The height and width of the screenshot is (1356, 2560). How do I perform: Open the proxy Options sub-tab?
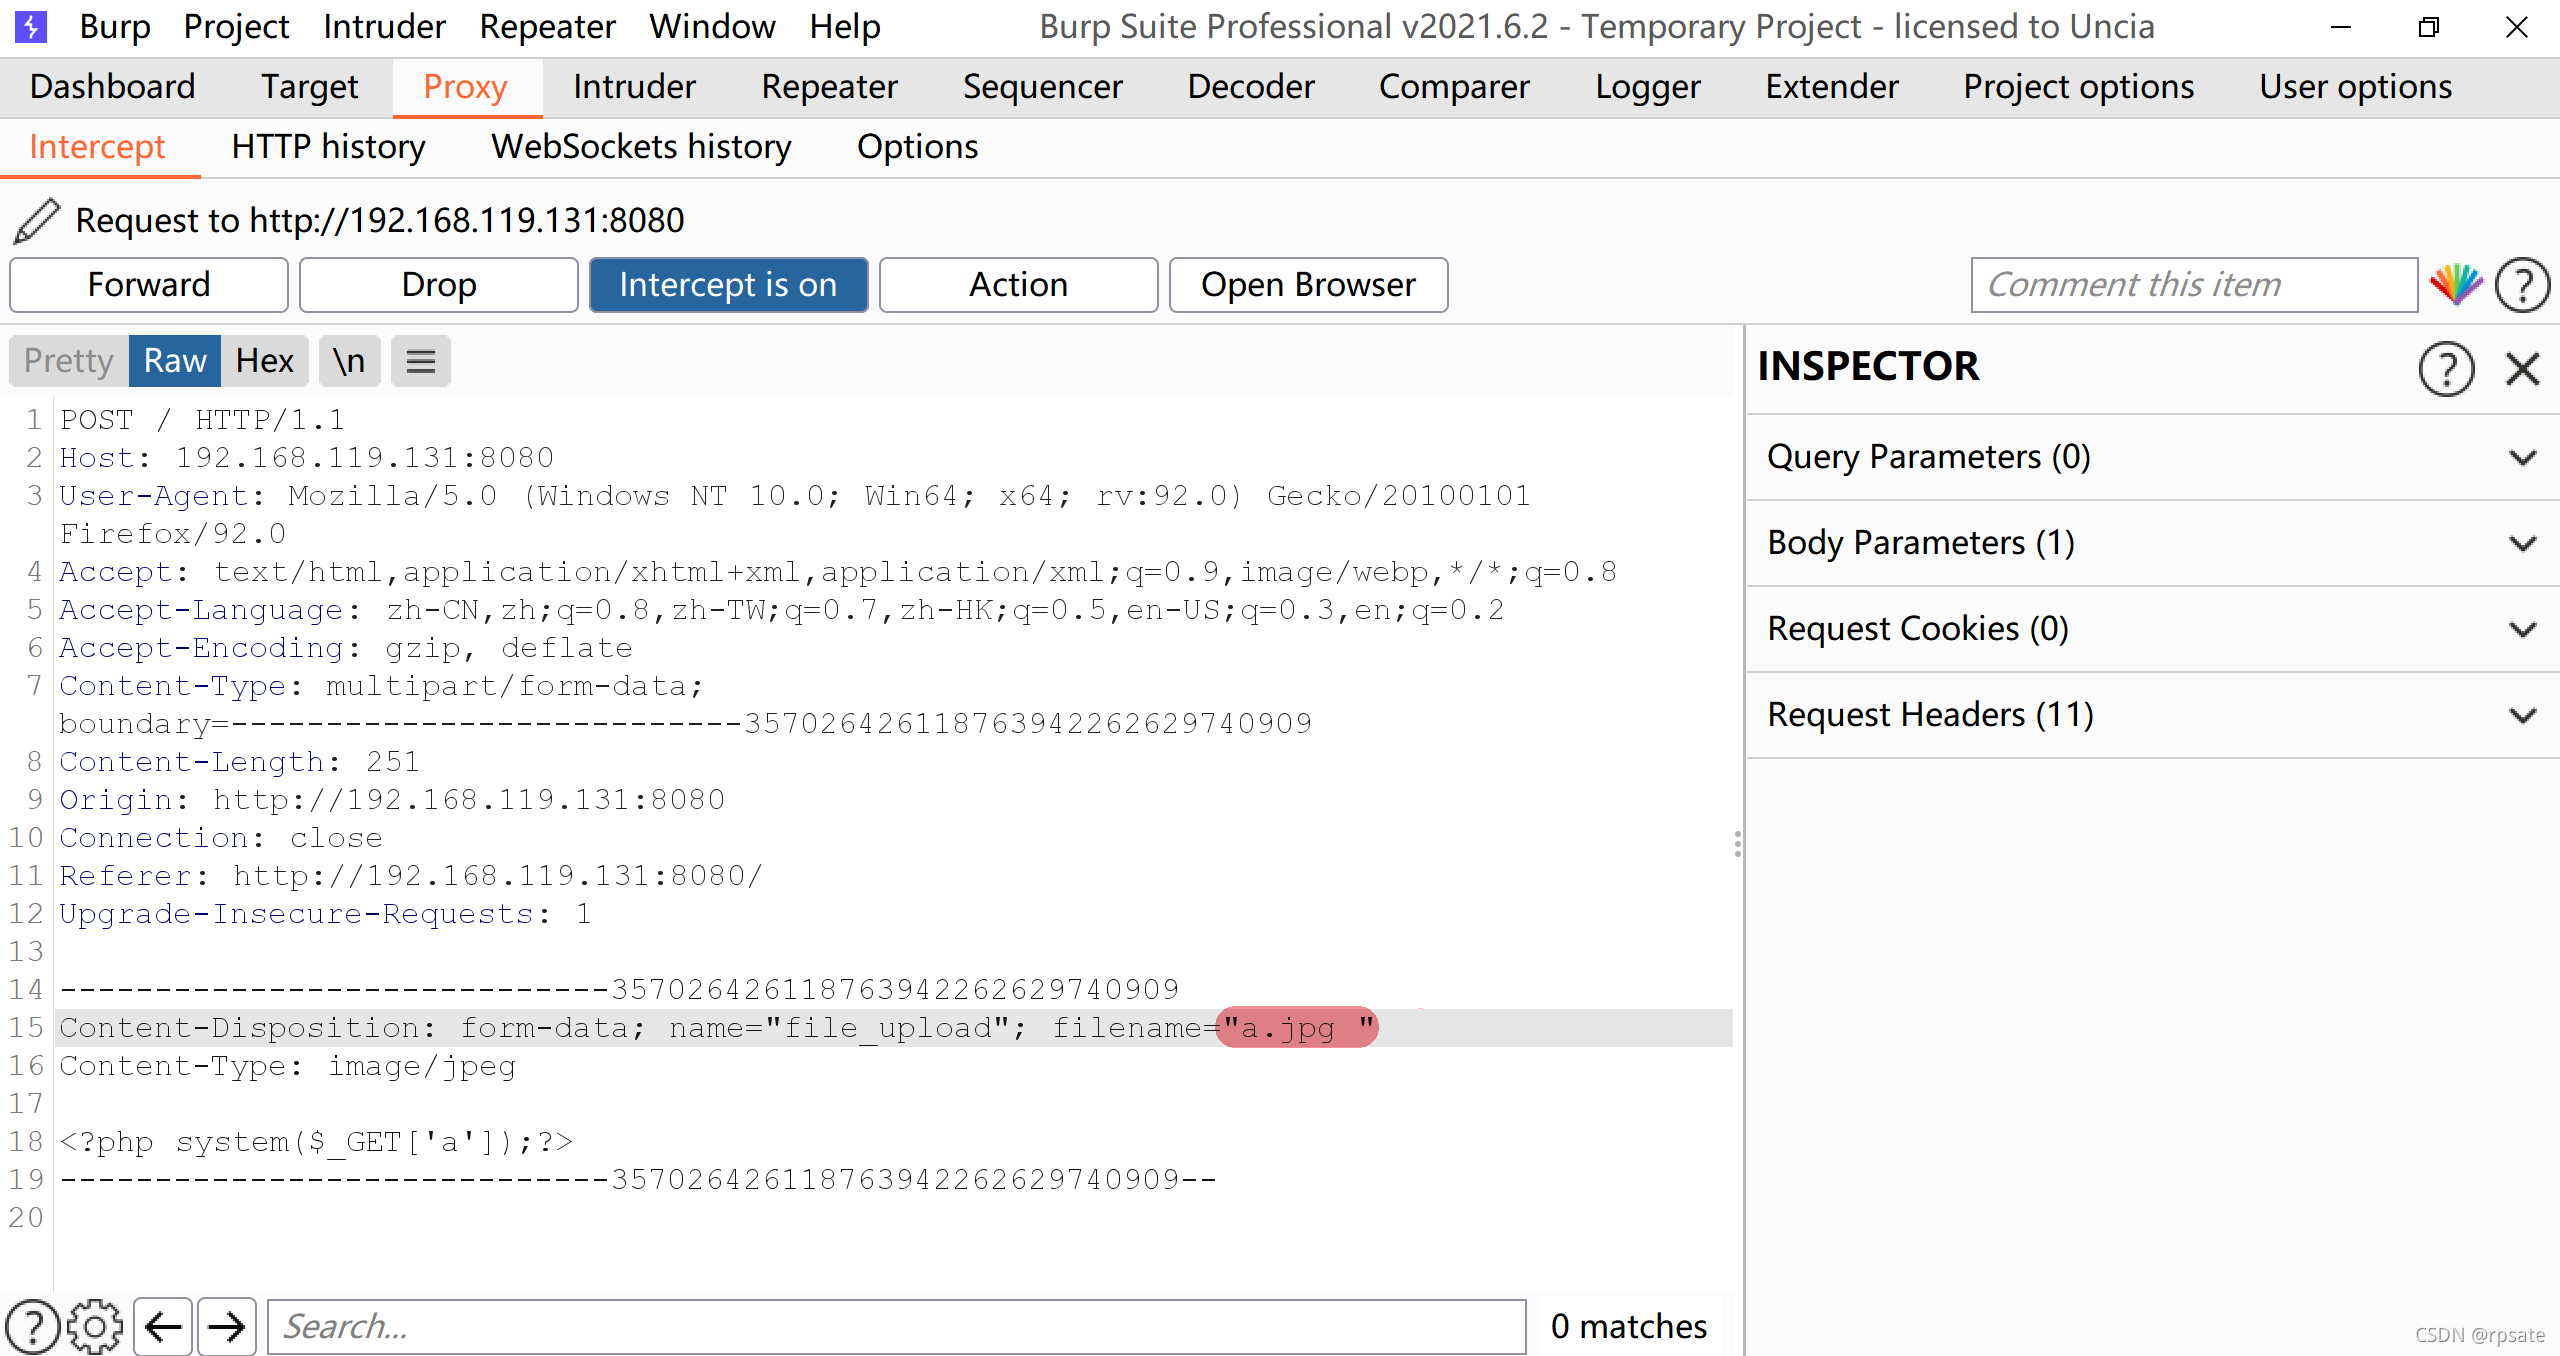[x=918, y=147]
